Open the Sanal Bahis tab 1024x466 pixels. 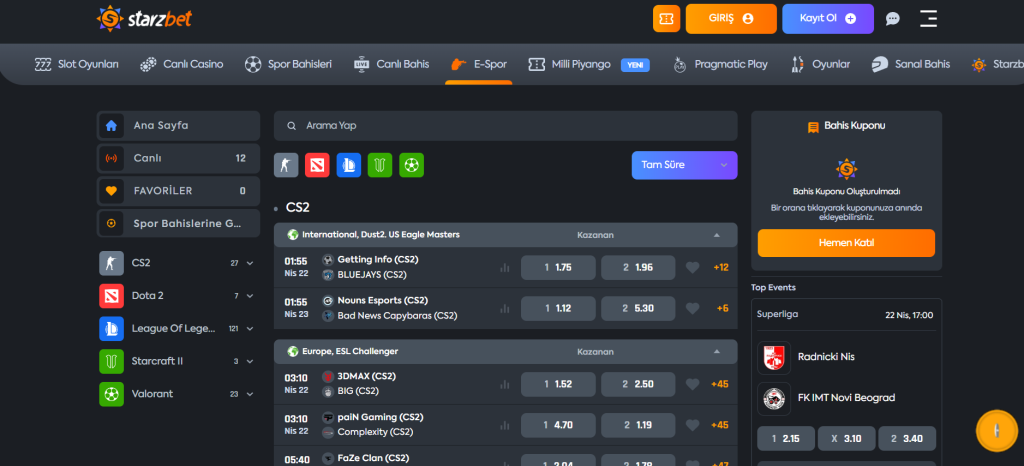pyautogui.click(x=911, y=64)
